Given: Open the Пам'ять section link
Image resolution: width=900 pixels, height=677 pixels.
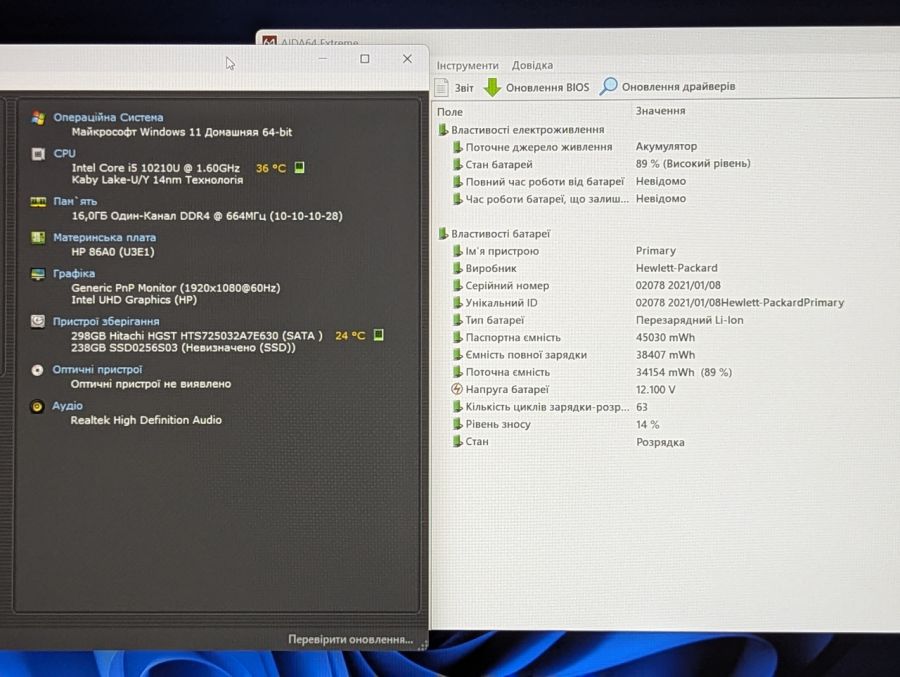Looking at the screenshot, I should tap(75, 201).
